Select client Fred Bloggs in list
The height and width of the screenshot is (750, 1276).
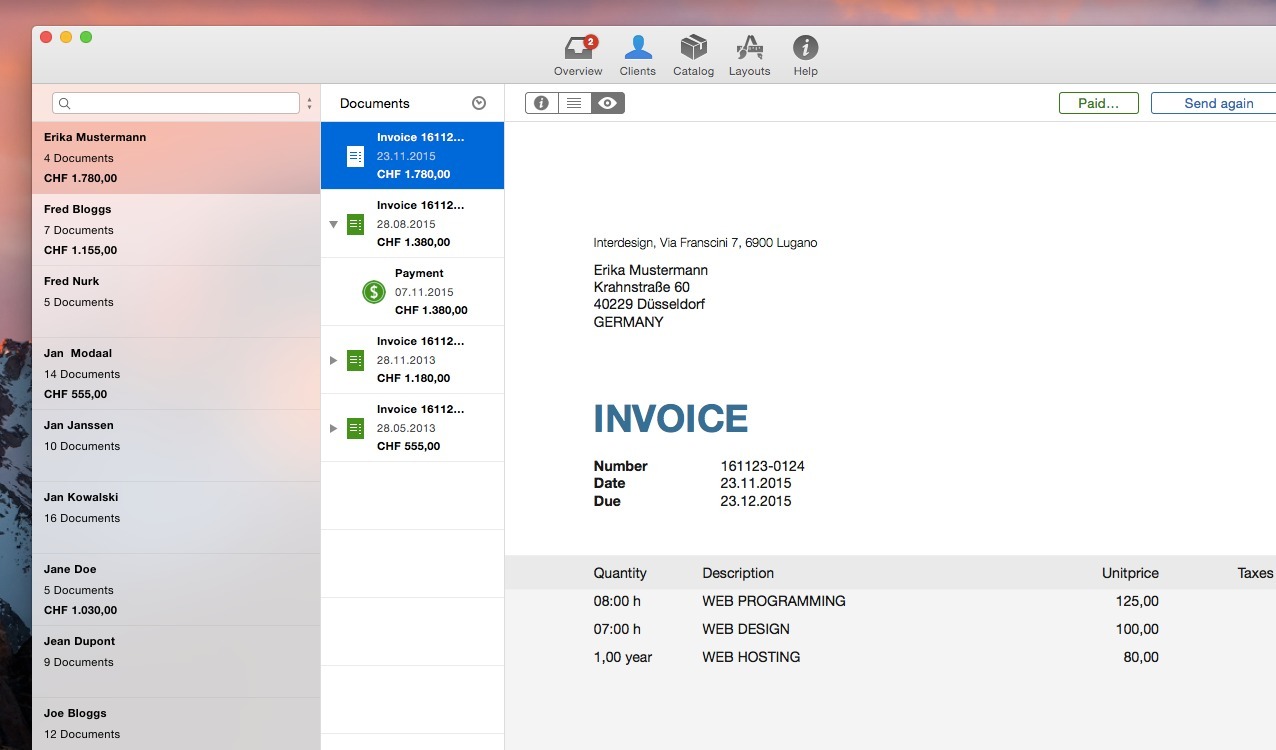tap(176, 229)
